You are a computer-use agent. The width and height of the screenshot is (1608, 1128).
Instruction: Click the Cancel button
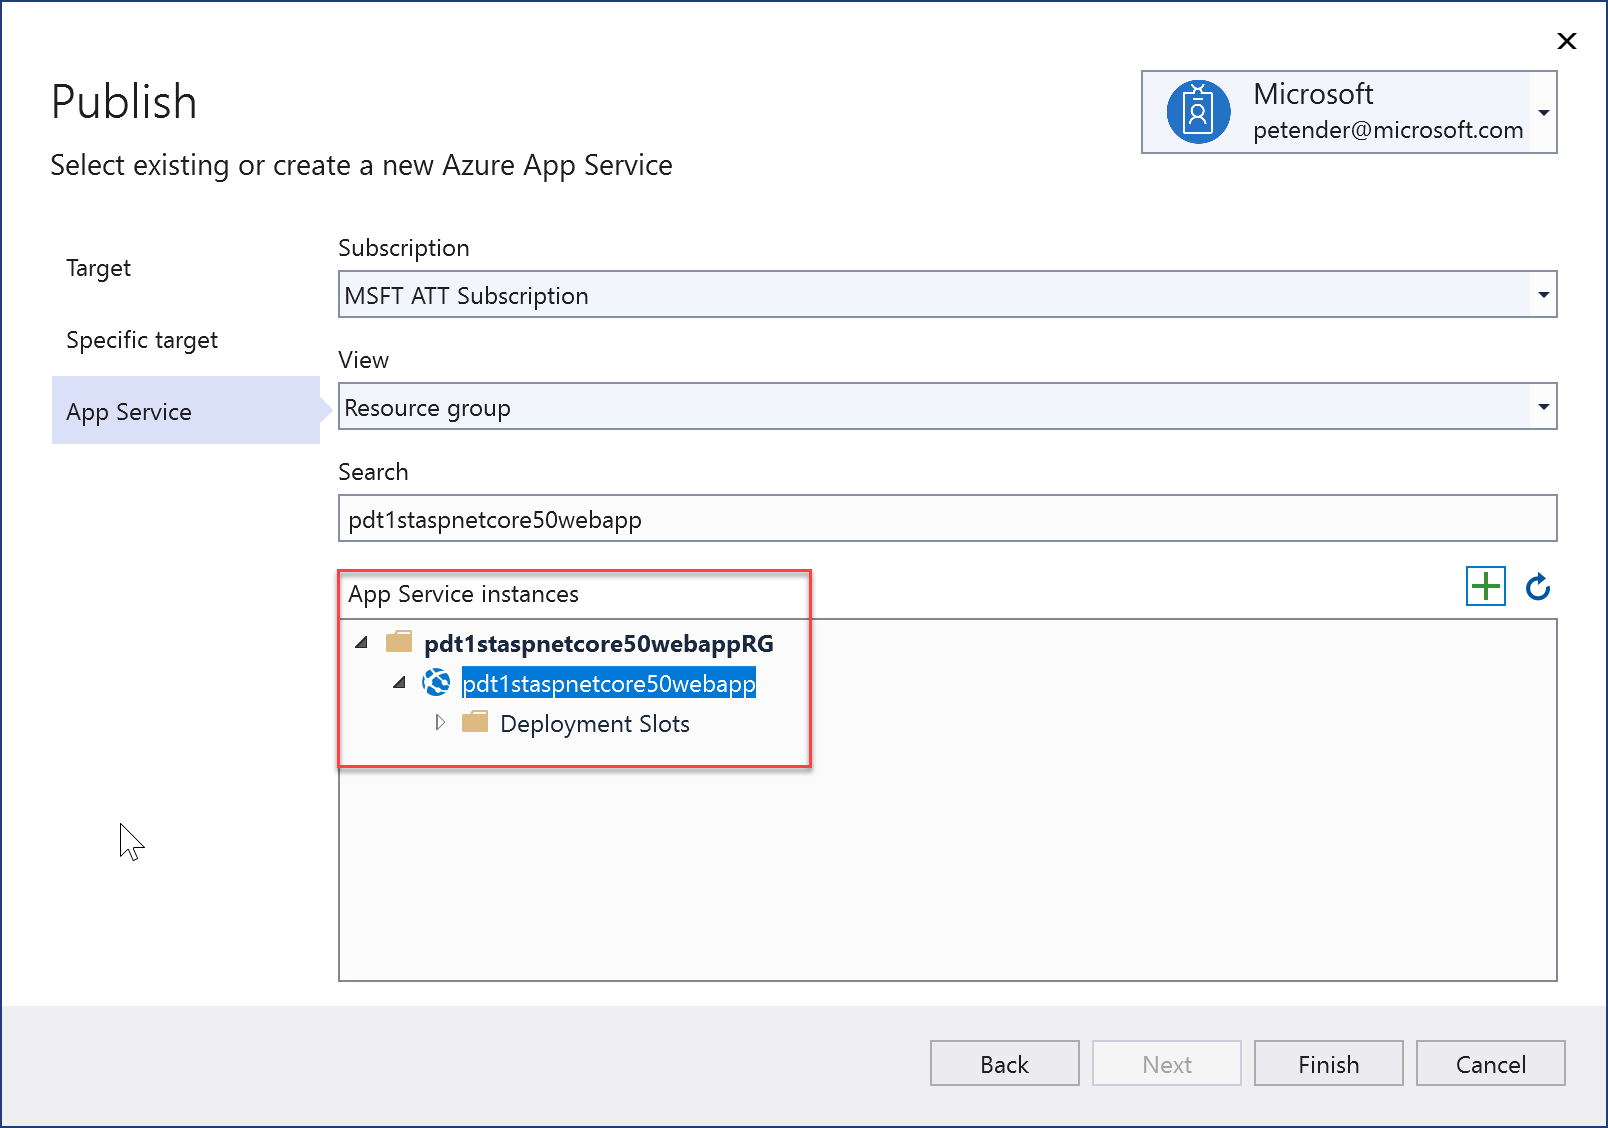click(1490, 1063)
